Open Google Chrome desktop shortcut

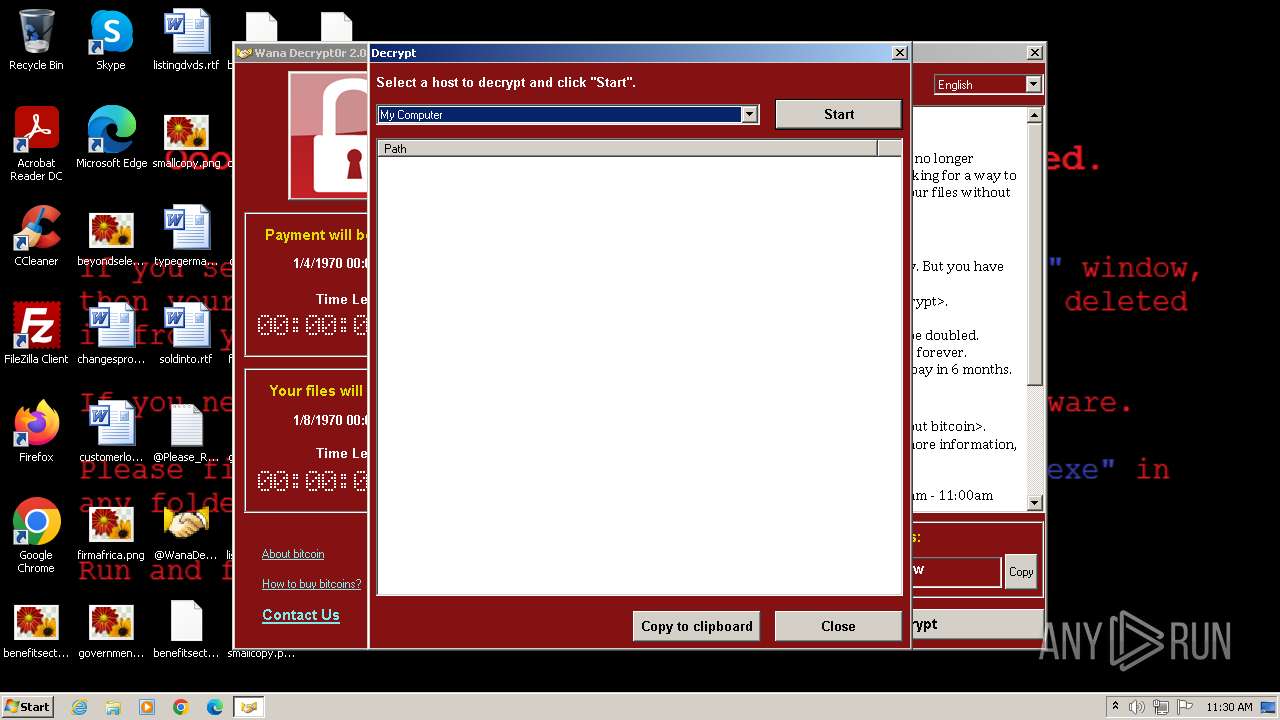tap(36, 536)
